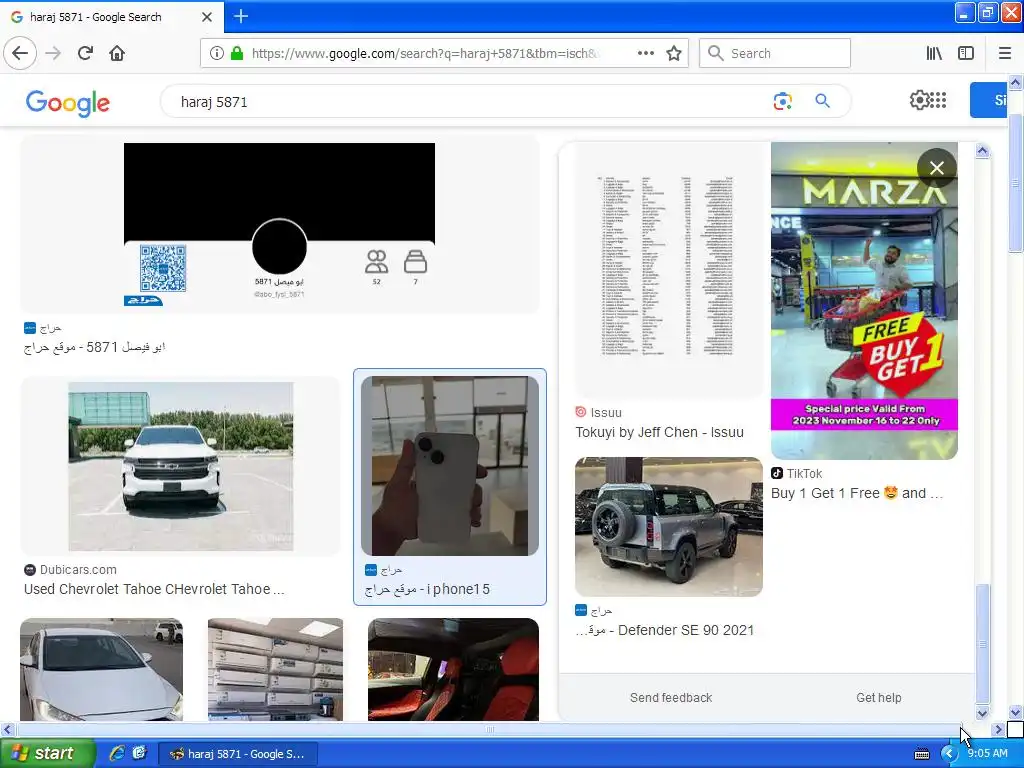This screenshot has height=768, width=1024.
Task: Open the browser home page icon
Action: tap(117, 53)
